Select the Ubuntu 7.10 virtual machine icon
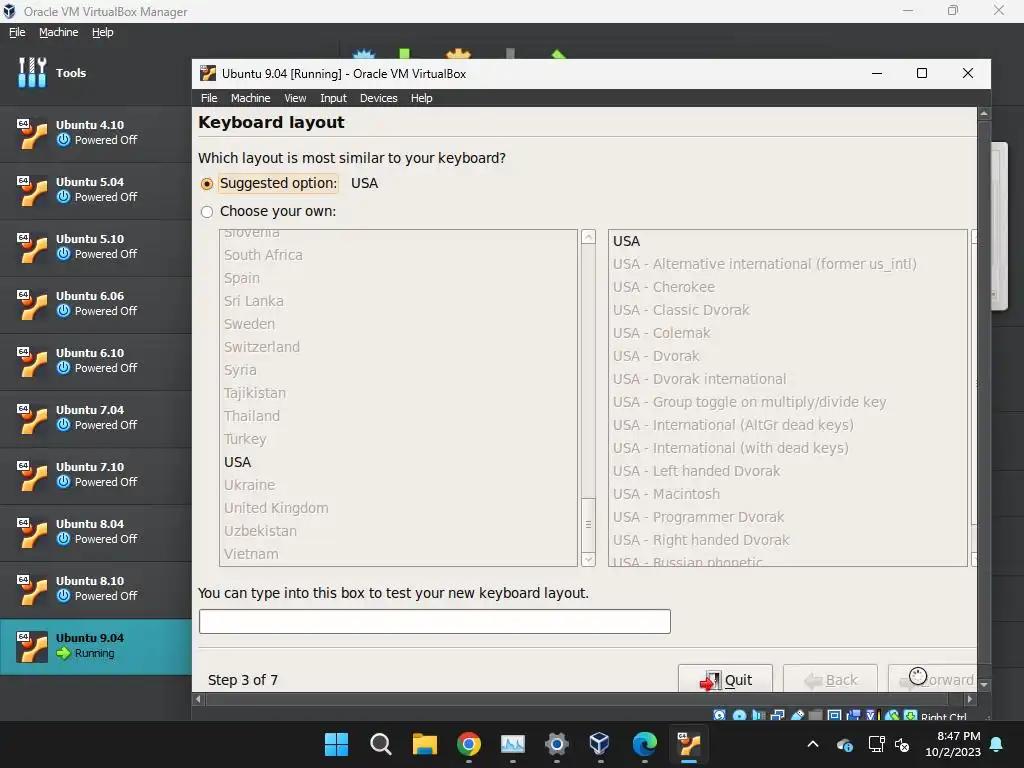The width and height of the screenshot is (1024, 768). 32,475
